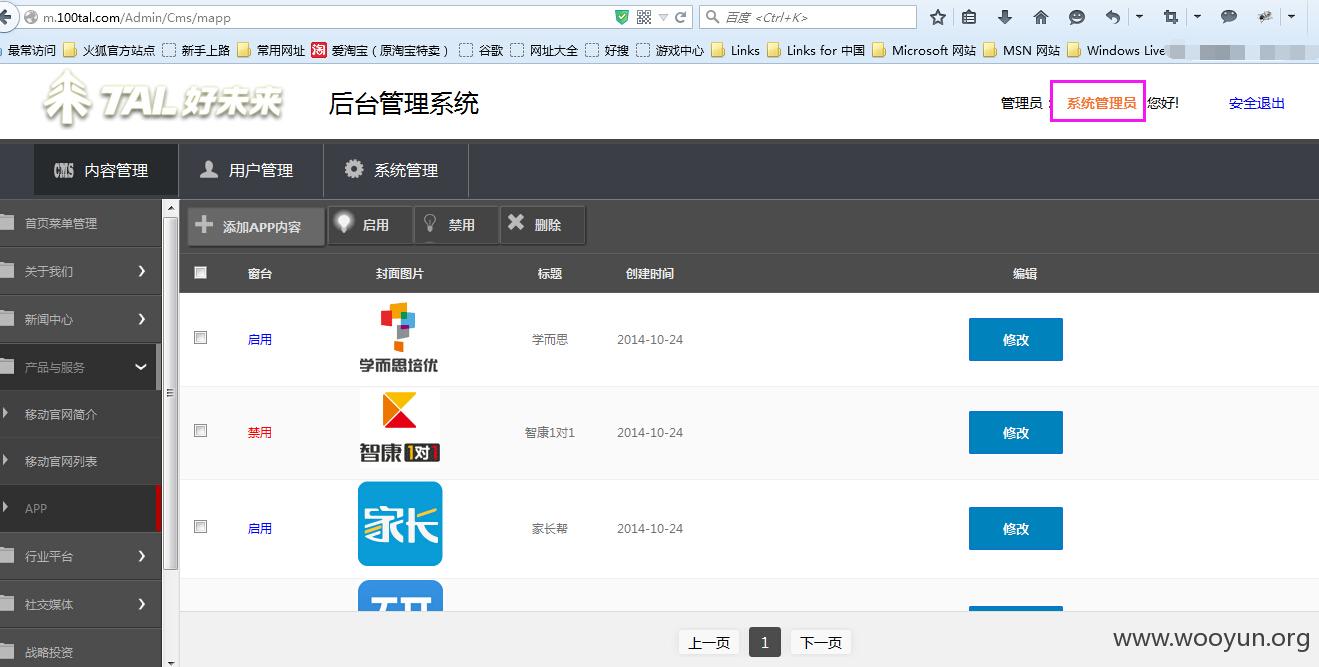Click the 系统管理员 username link
This screenshot has height=667, width=1319.
[1101, 103]
